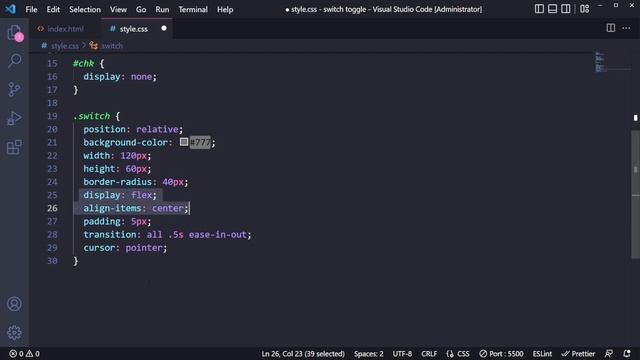Click the vertical editor scrollbar
The width and height of the screenshot is (640, 360).
[x=636, y=195]
